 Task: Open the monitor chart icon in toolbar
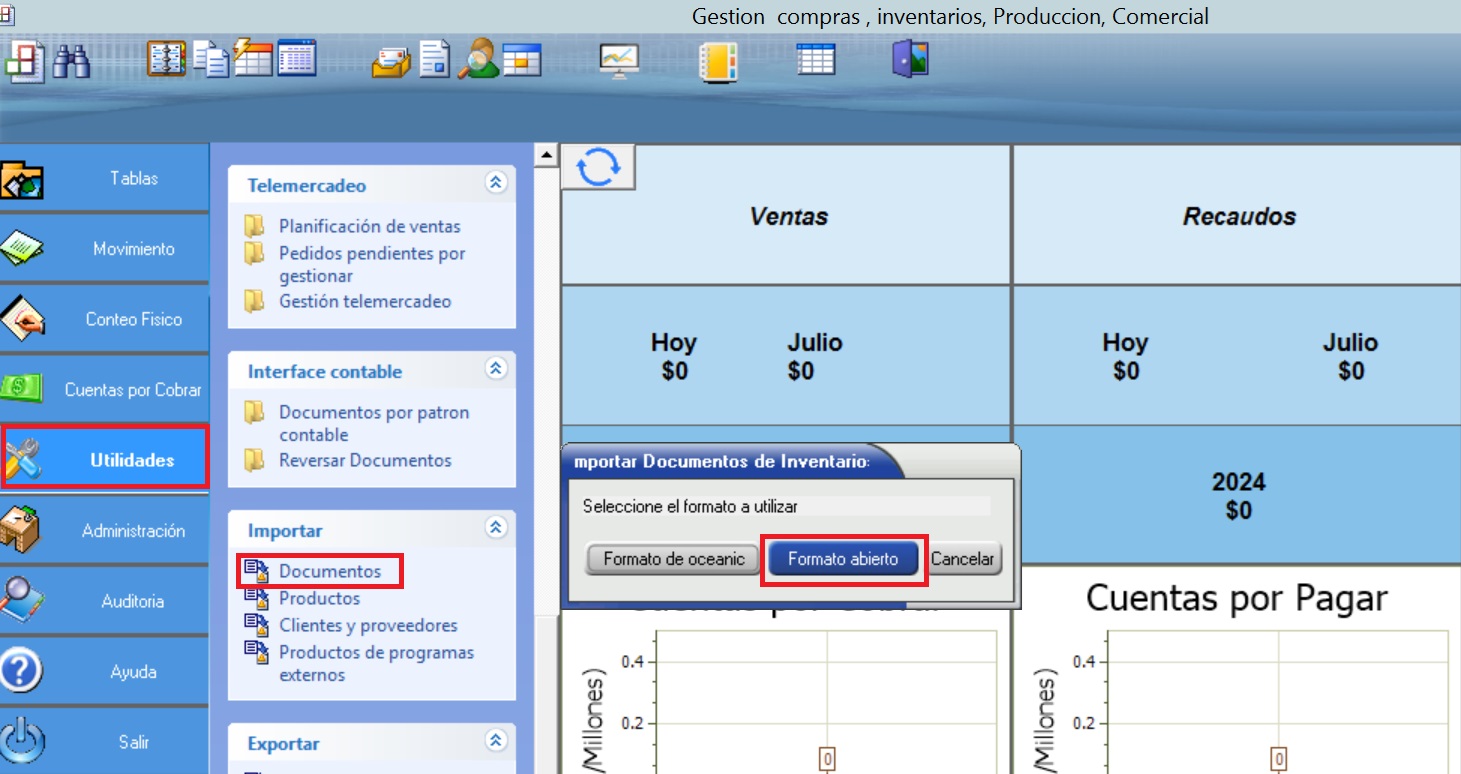(618, 61)
